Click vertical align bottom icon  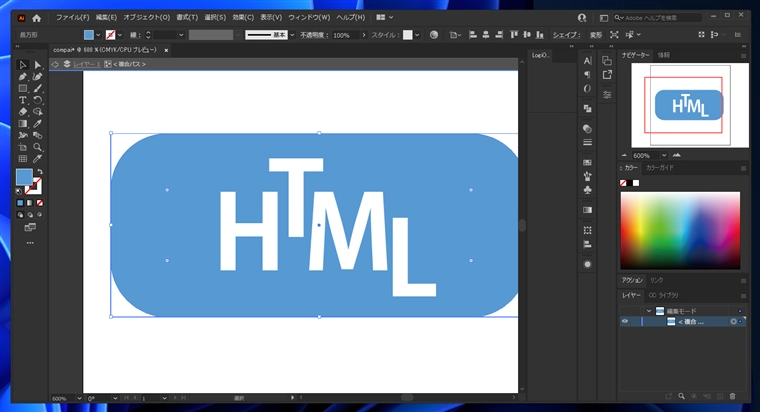[x=539, y=35]
